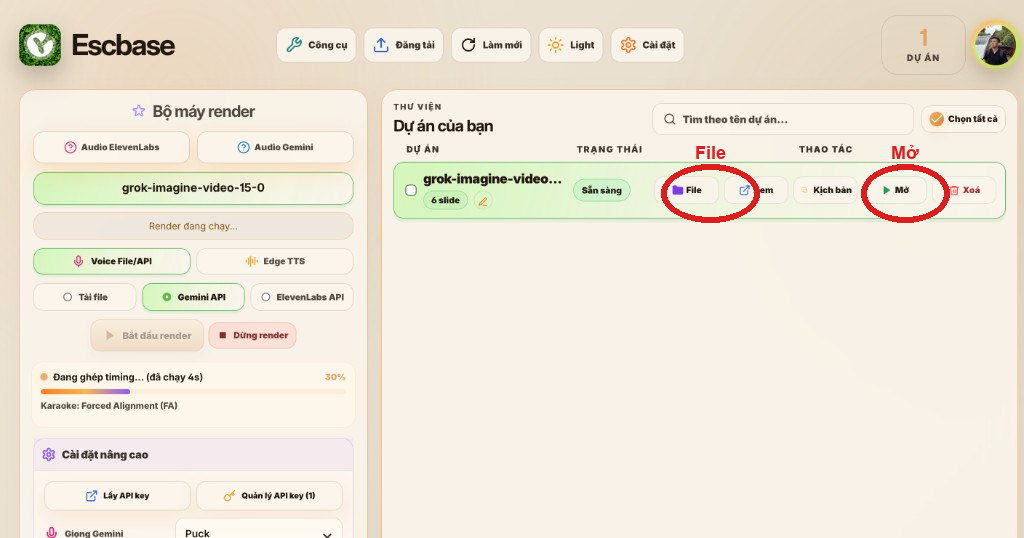1024x538 pixels.
Task: Click the 6 slide badge
Action: pos(445,200)
